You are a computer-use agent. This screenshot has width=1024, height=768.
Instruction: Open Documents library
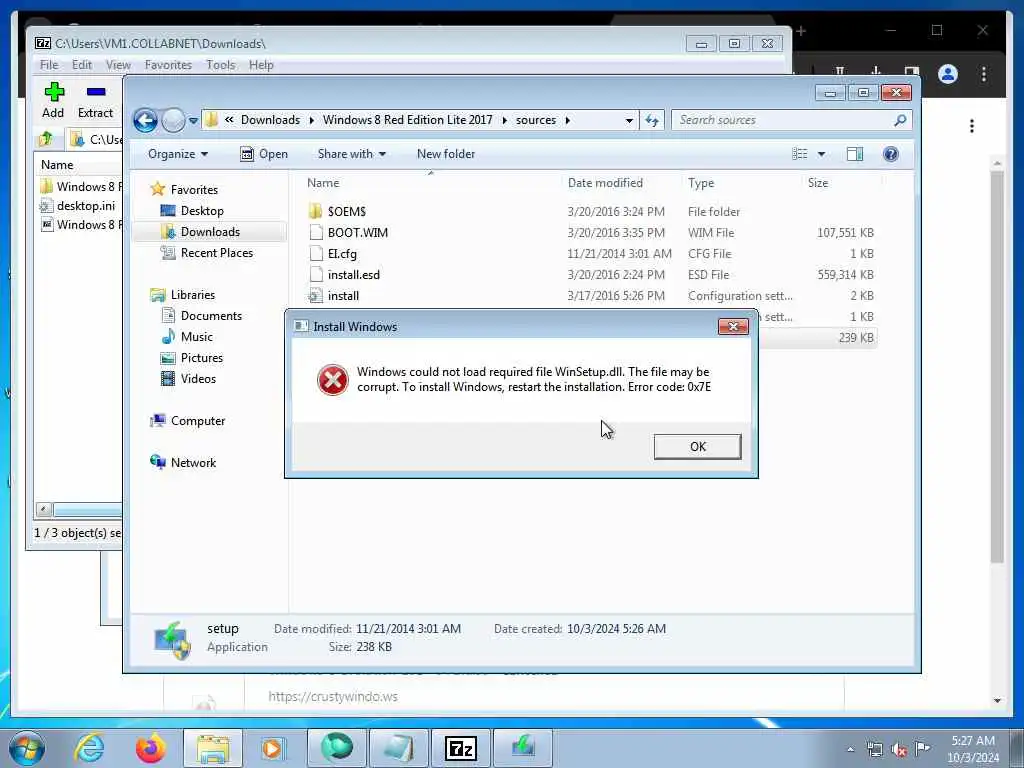point(211,315)
